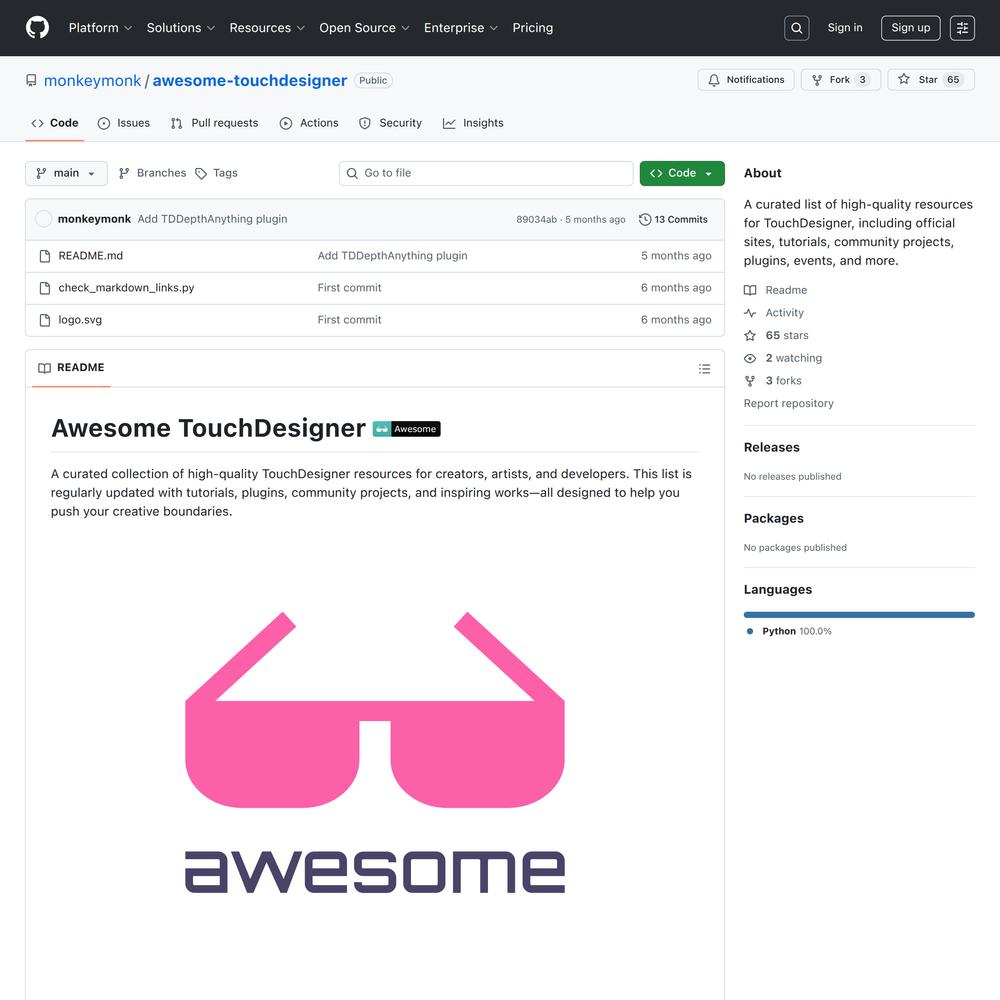Open the main branch selector dropdown

click(x=66, y=173)
